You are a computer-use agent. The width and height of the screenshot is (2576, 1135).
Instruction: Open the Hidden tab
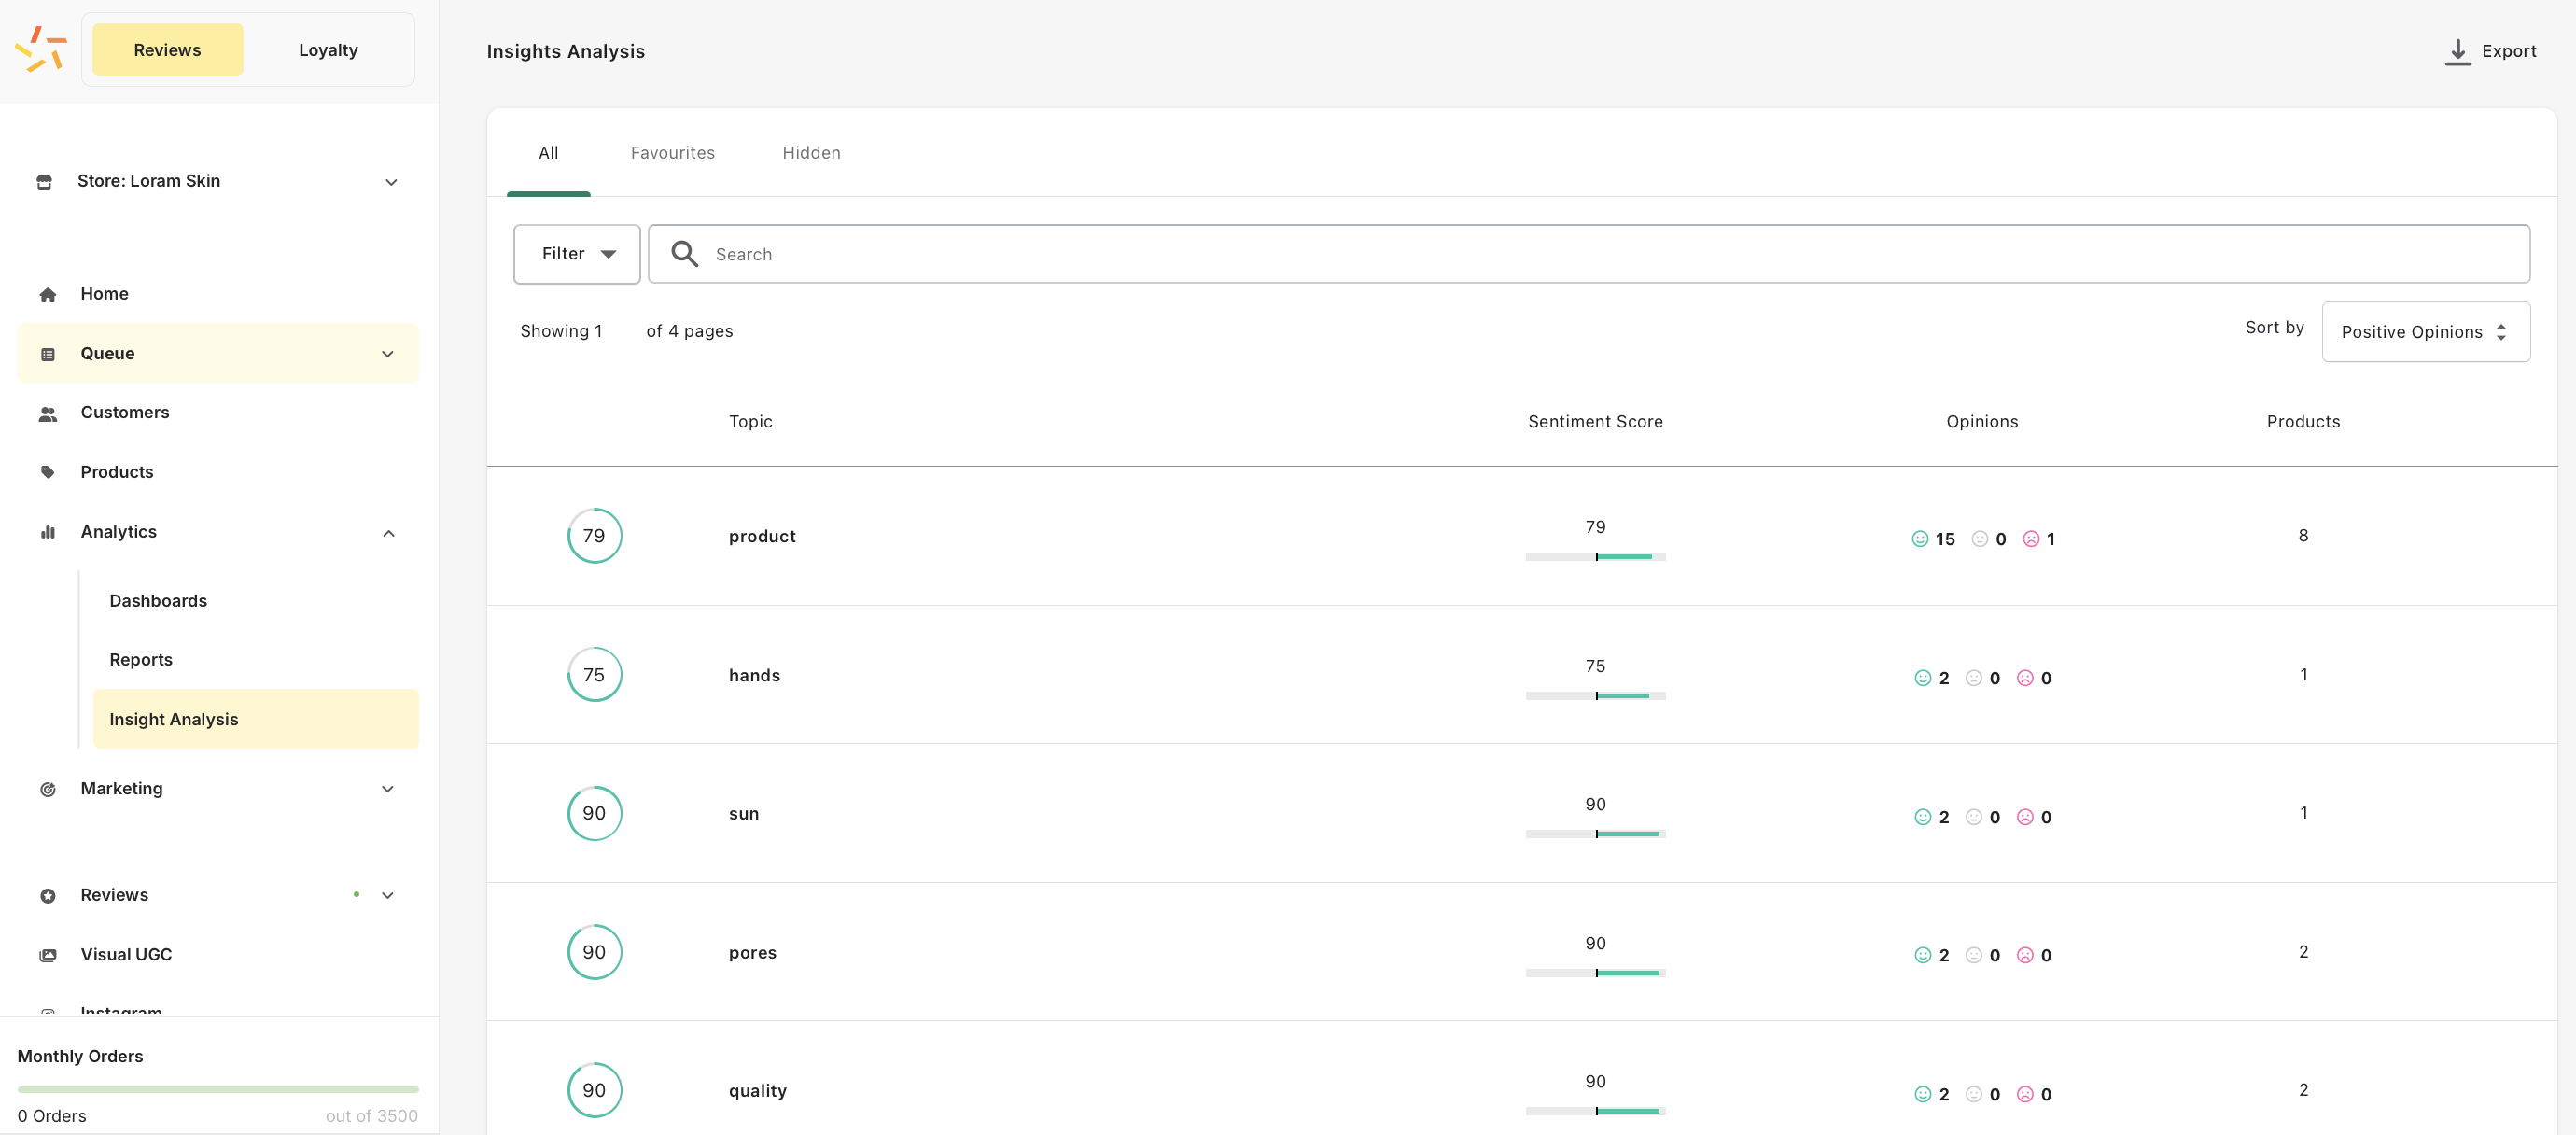[x=811, y=153]
